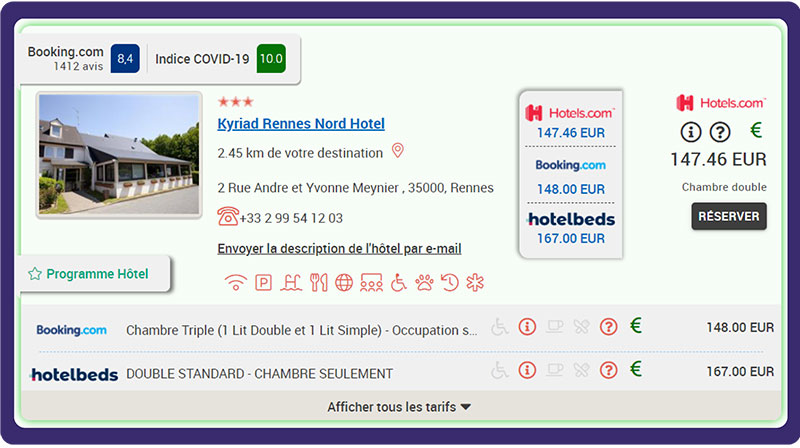The image size is (800, 448).
Task: Click Envoyer la description de l'hôtel par e-mail
Action: point(339,248)
